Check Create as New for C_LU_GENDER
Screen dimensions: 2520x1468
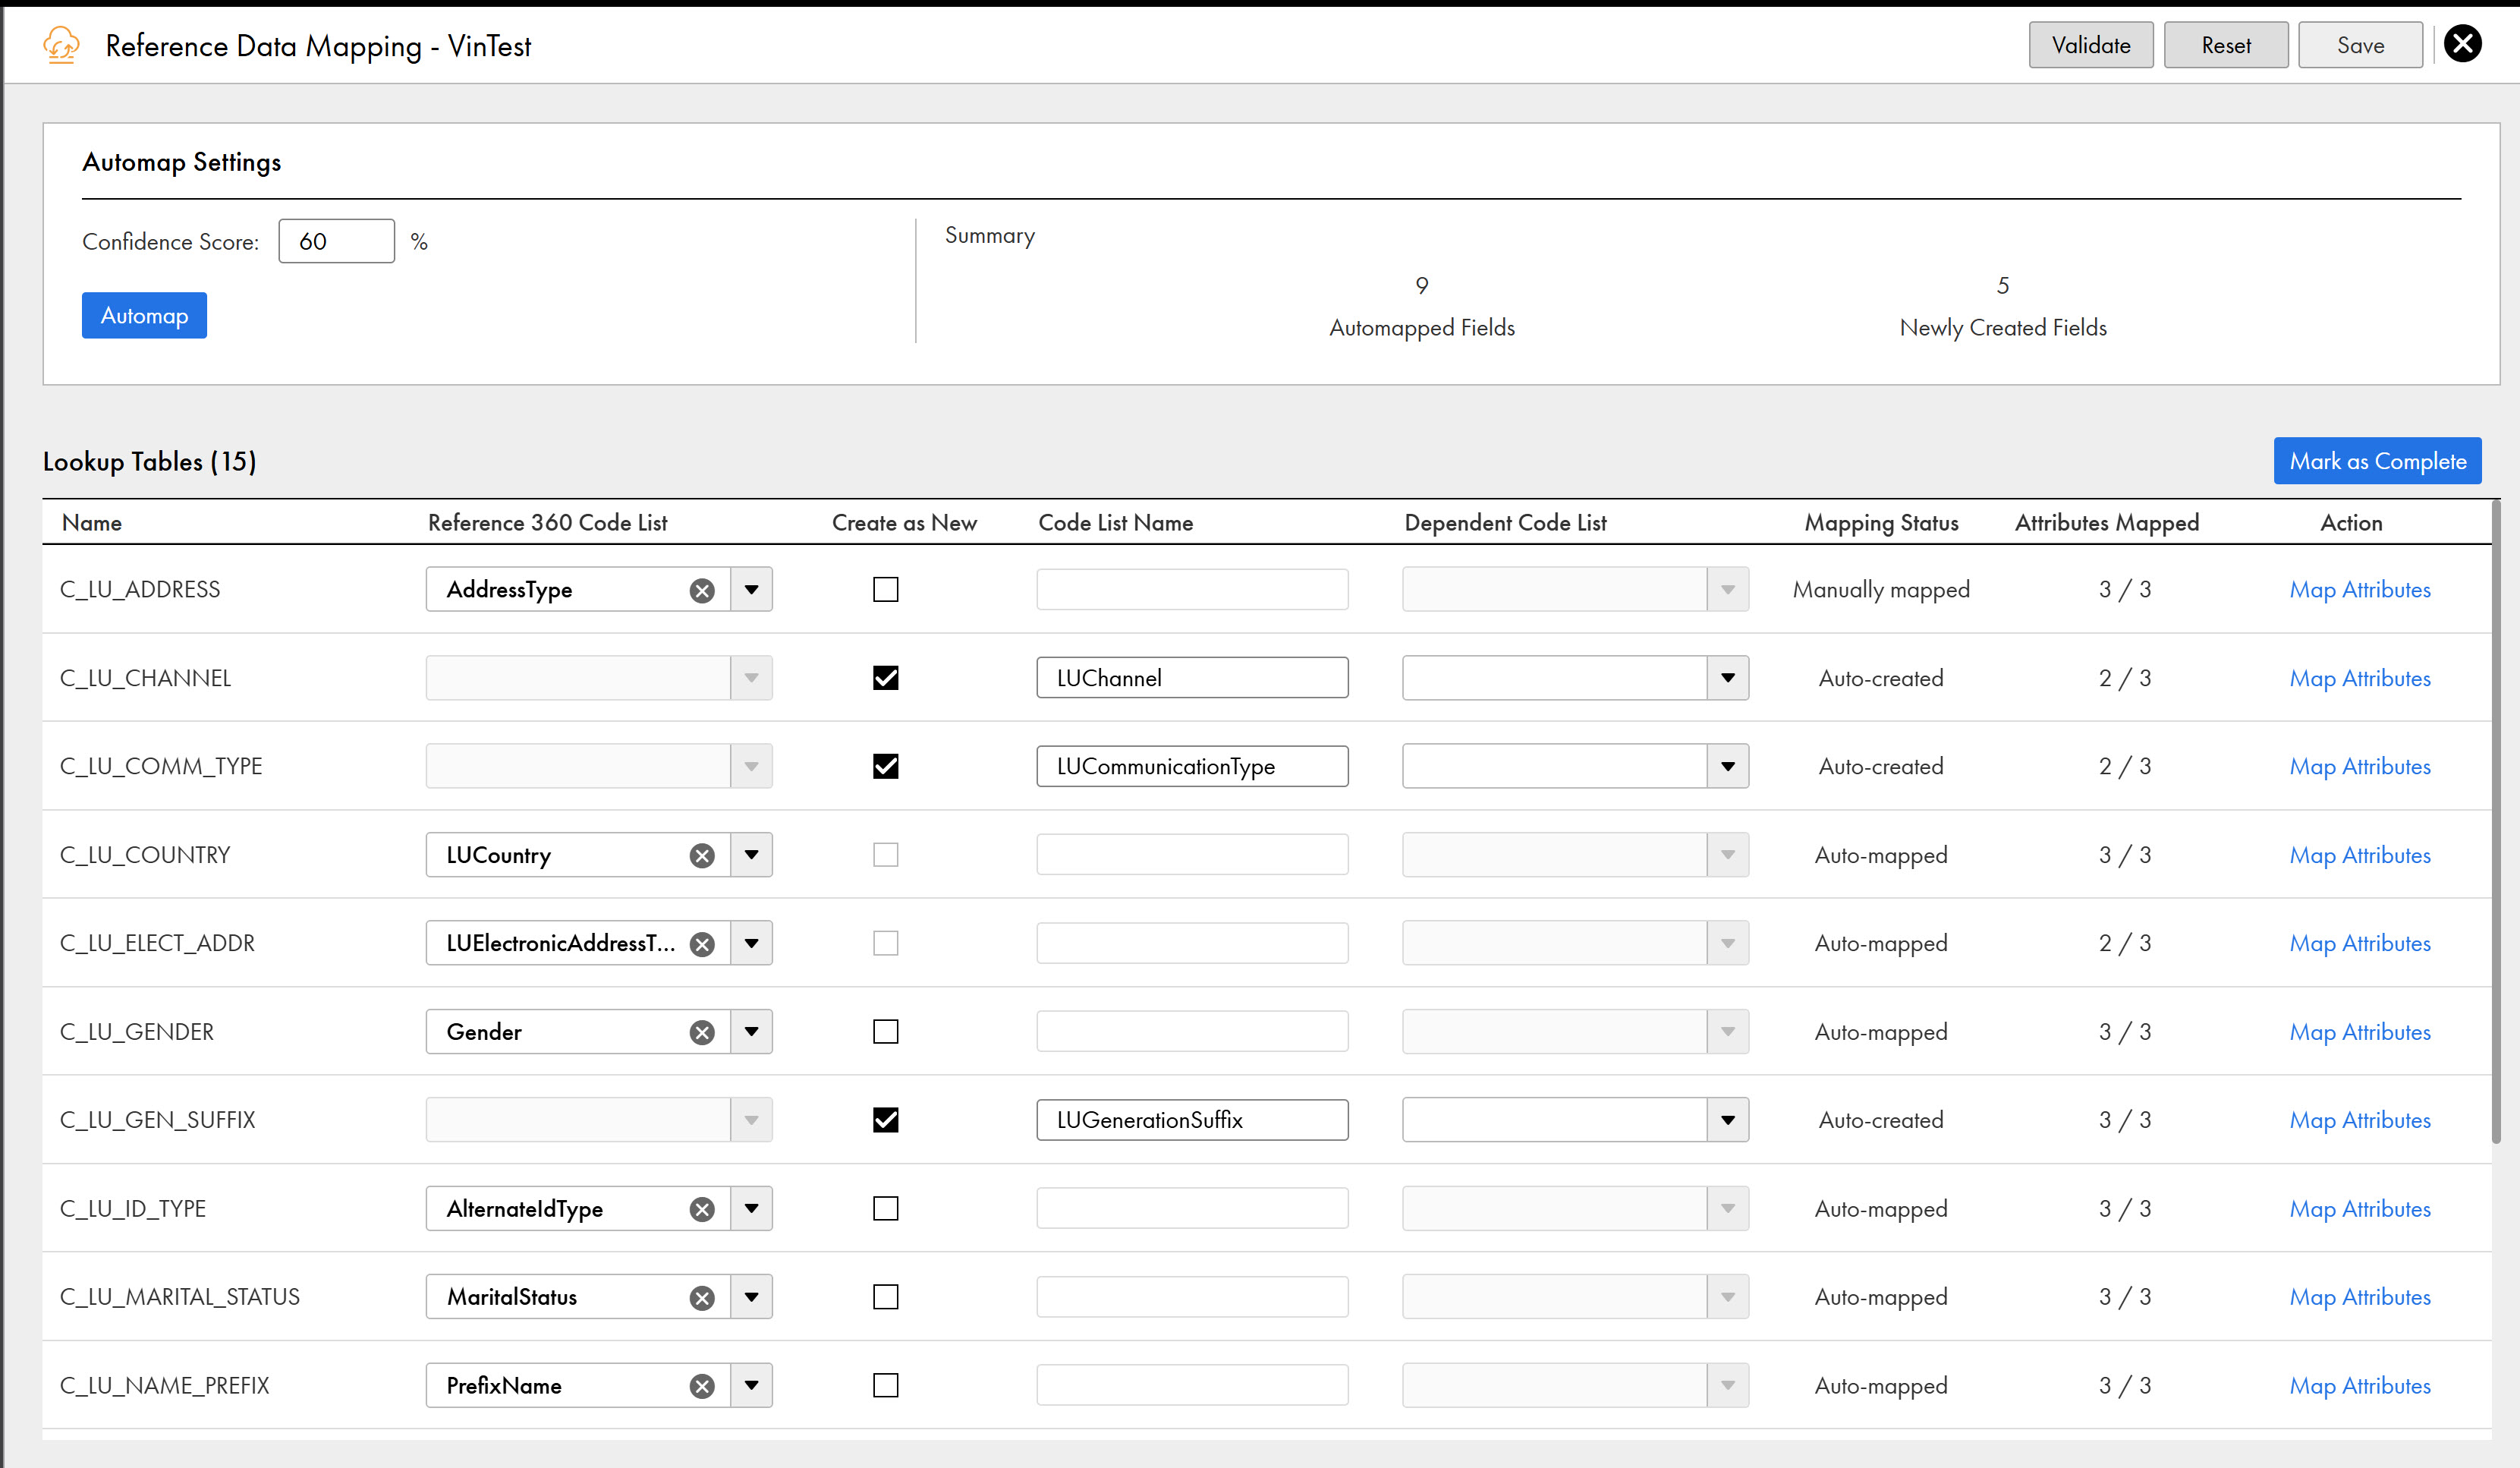click(885, 1031)
